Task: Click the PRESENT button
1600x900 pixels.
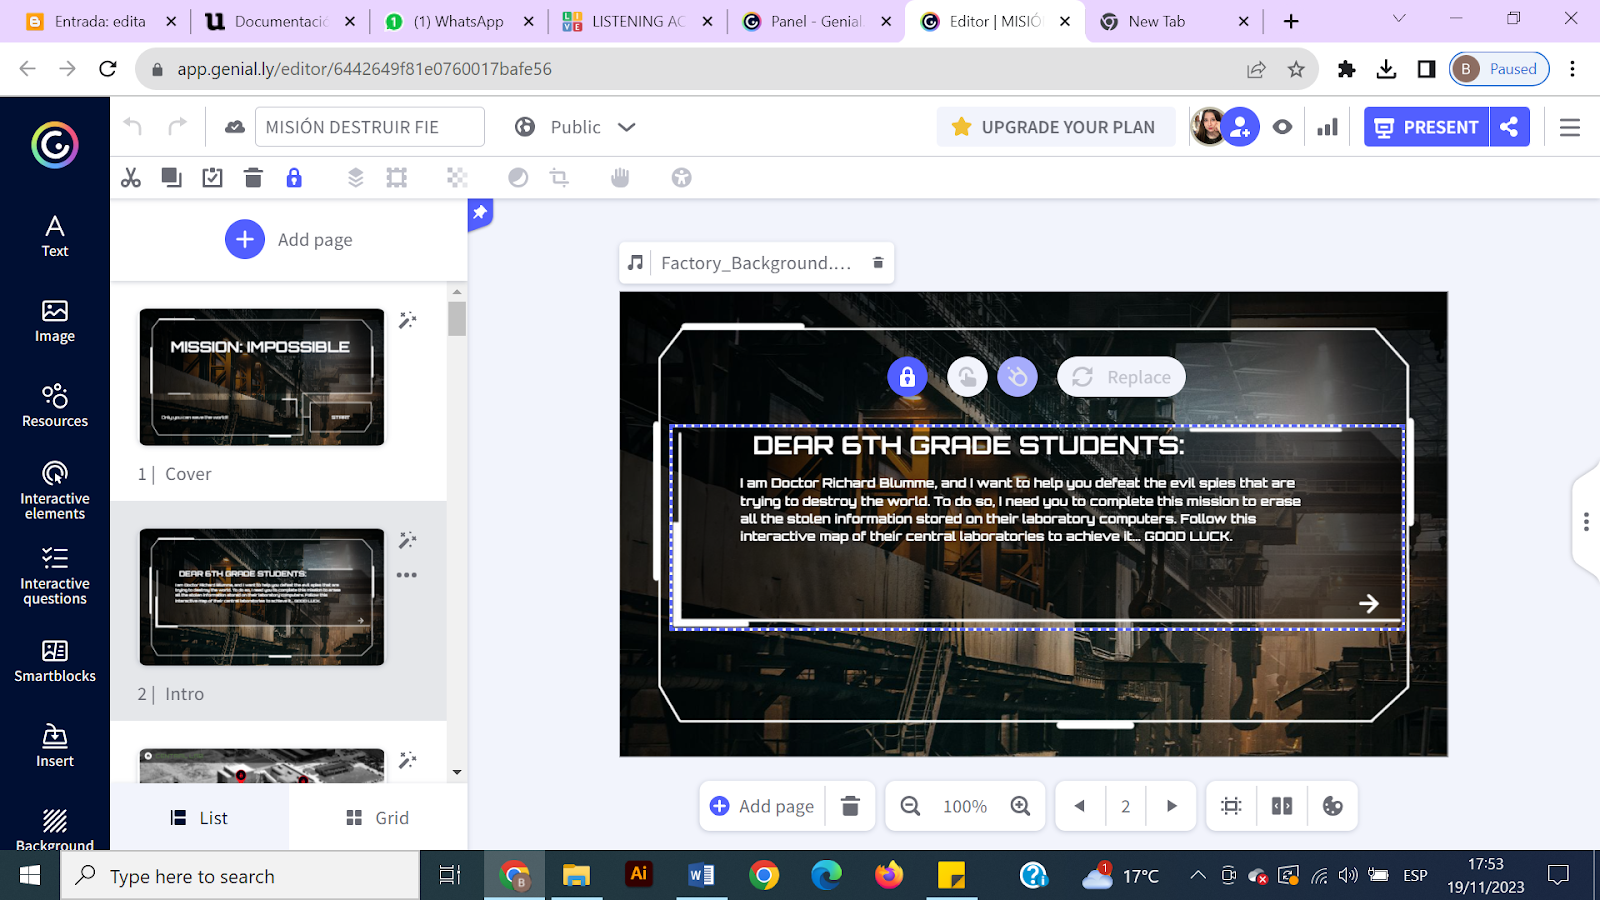Action: coord(1427,127)
